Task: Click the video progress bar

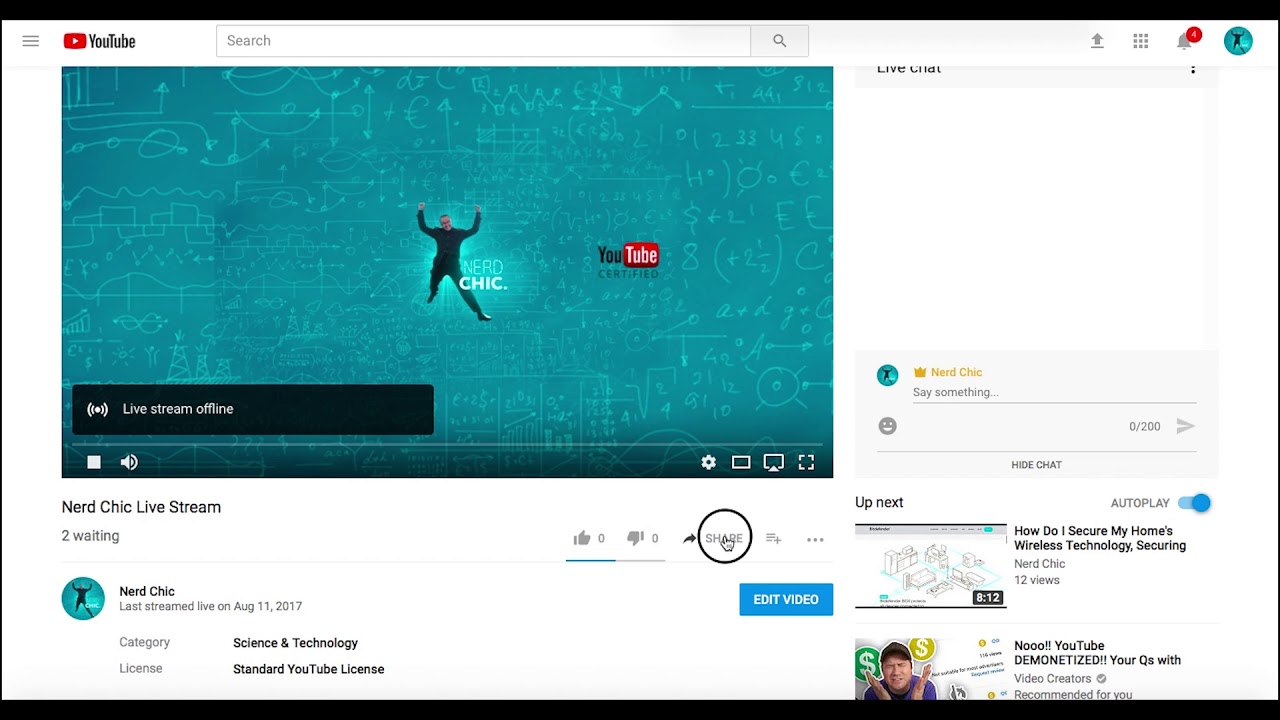Action: click(447, 444)
